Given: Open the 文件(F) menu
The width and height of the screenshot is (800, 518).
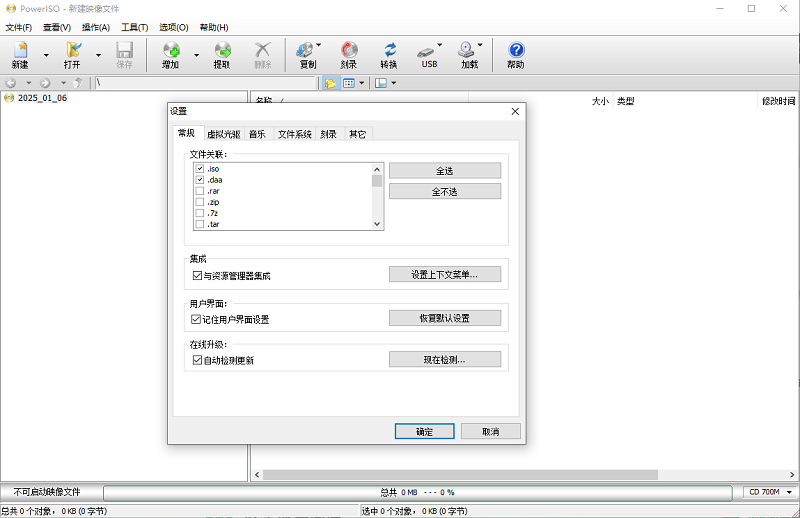Looking at the screenshot, I should pos(19,28).
